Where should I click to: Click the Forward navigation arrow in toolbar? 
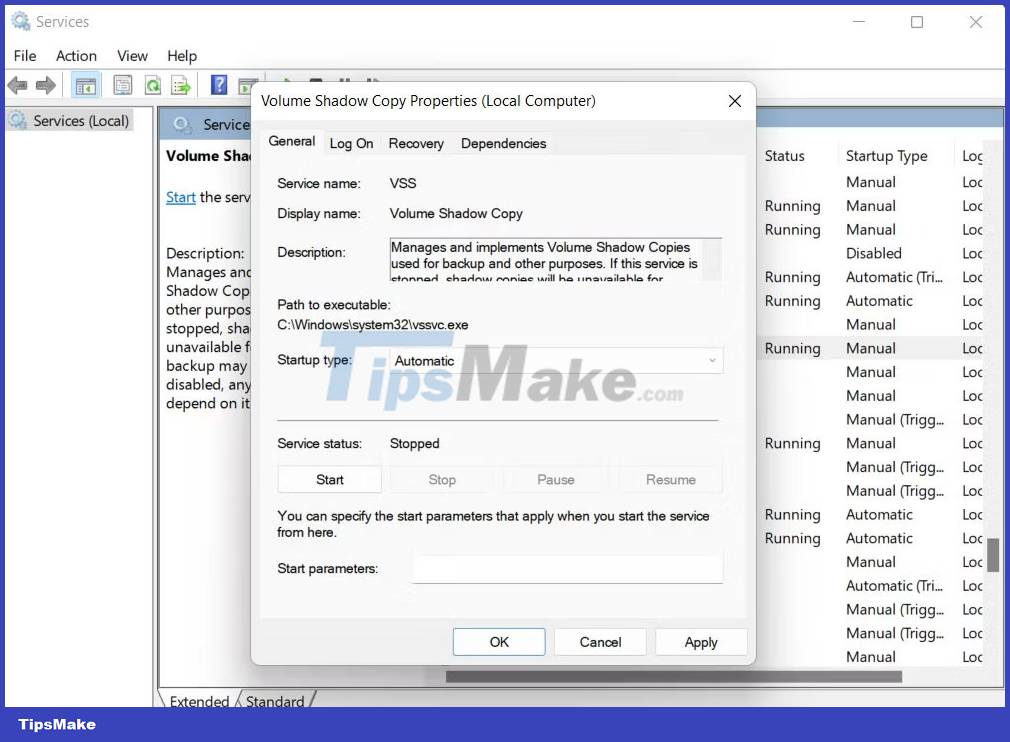point(45,85)
